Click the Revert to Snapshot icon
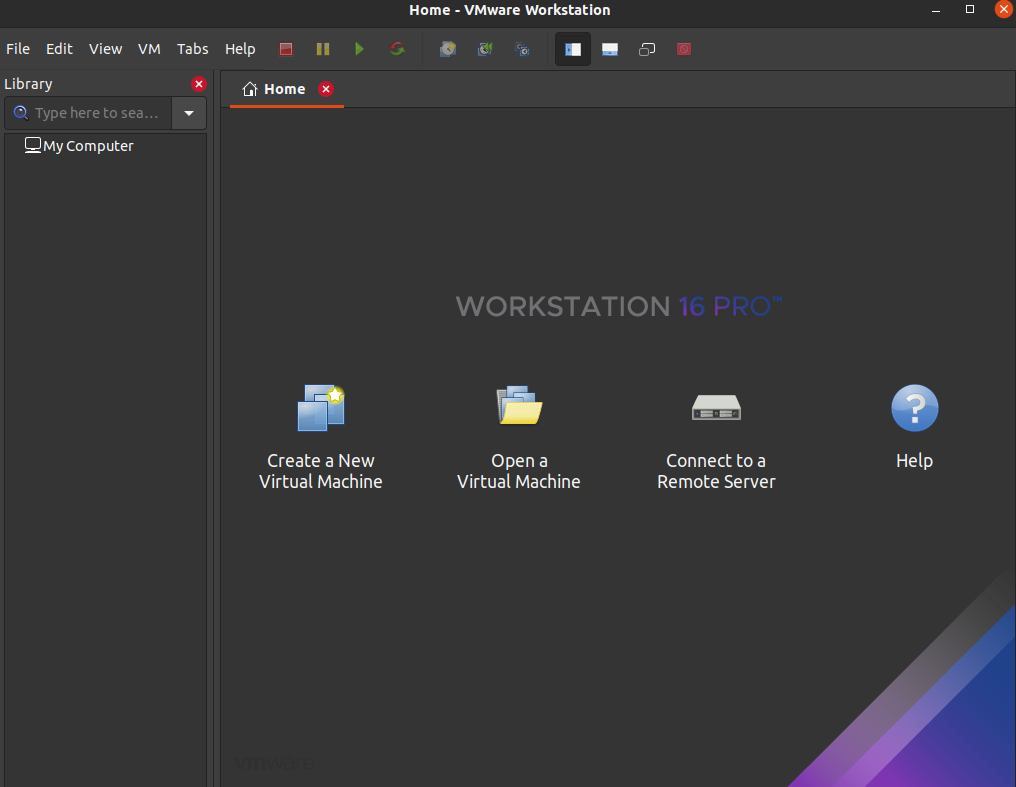The width and height of the screenshot is (1016, 787). (485, 49)
